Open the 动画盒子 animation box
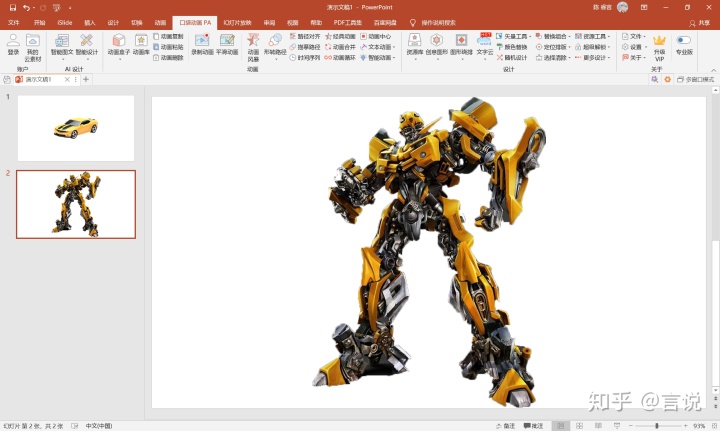This screenshot has height=431, width=720. click(118, 45)
